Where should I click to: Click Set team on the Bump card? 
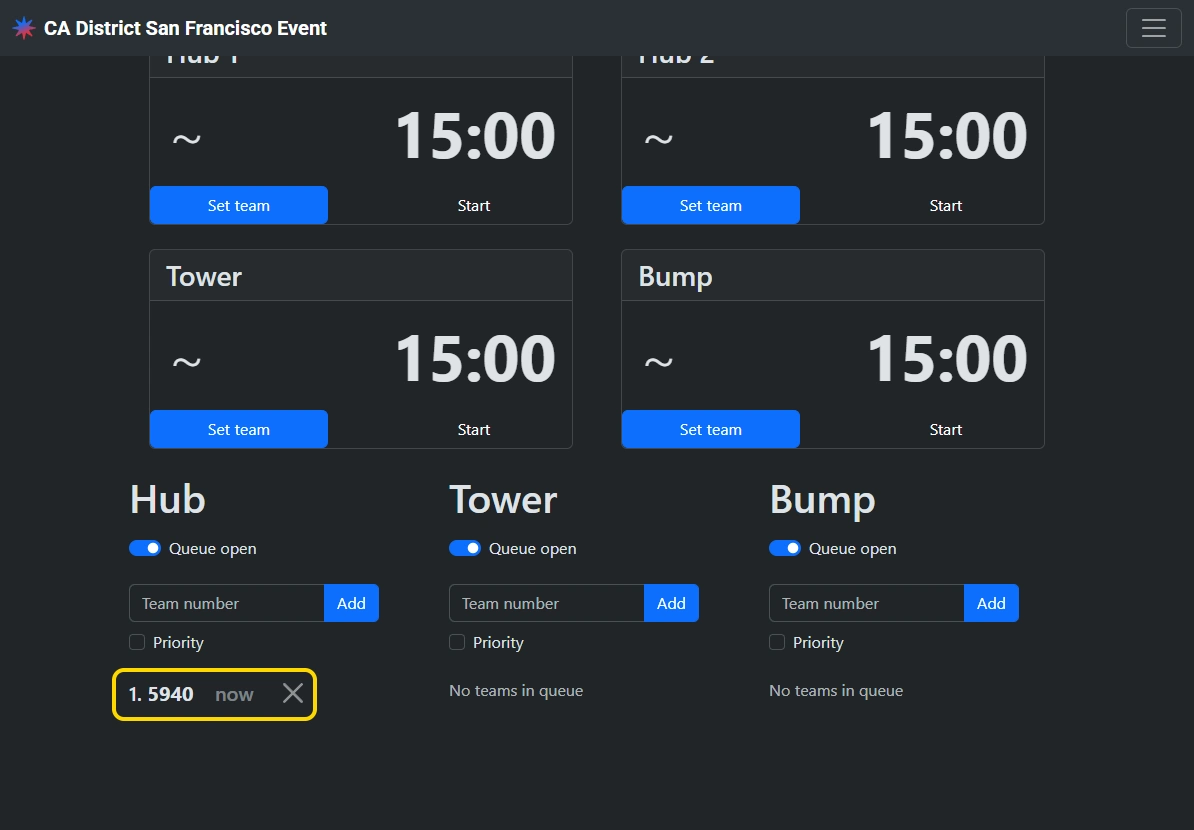pyautogui.click(x=711, y=429)
